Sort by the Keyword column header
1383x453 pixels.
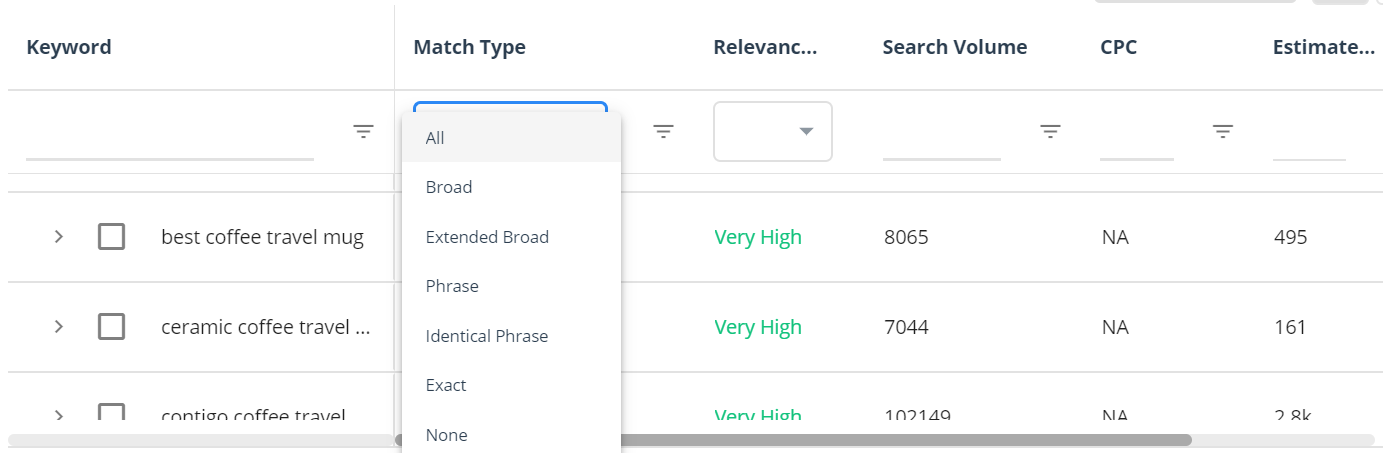point(69,47)
